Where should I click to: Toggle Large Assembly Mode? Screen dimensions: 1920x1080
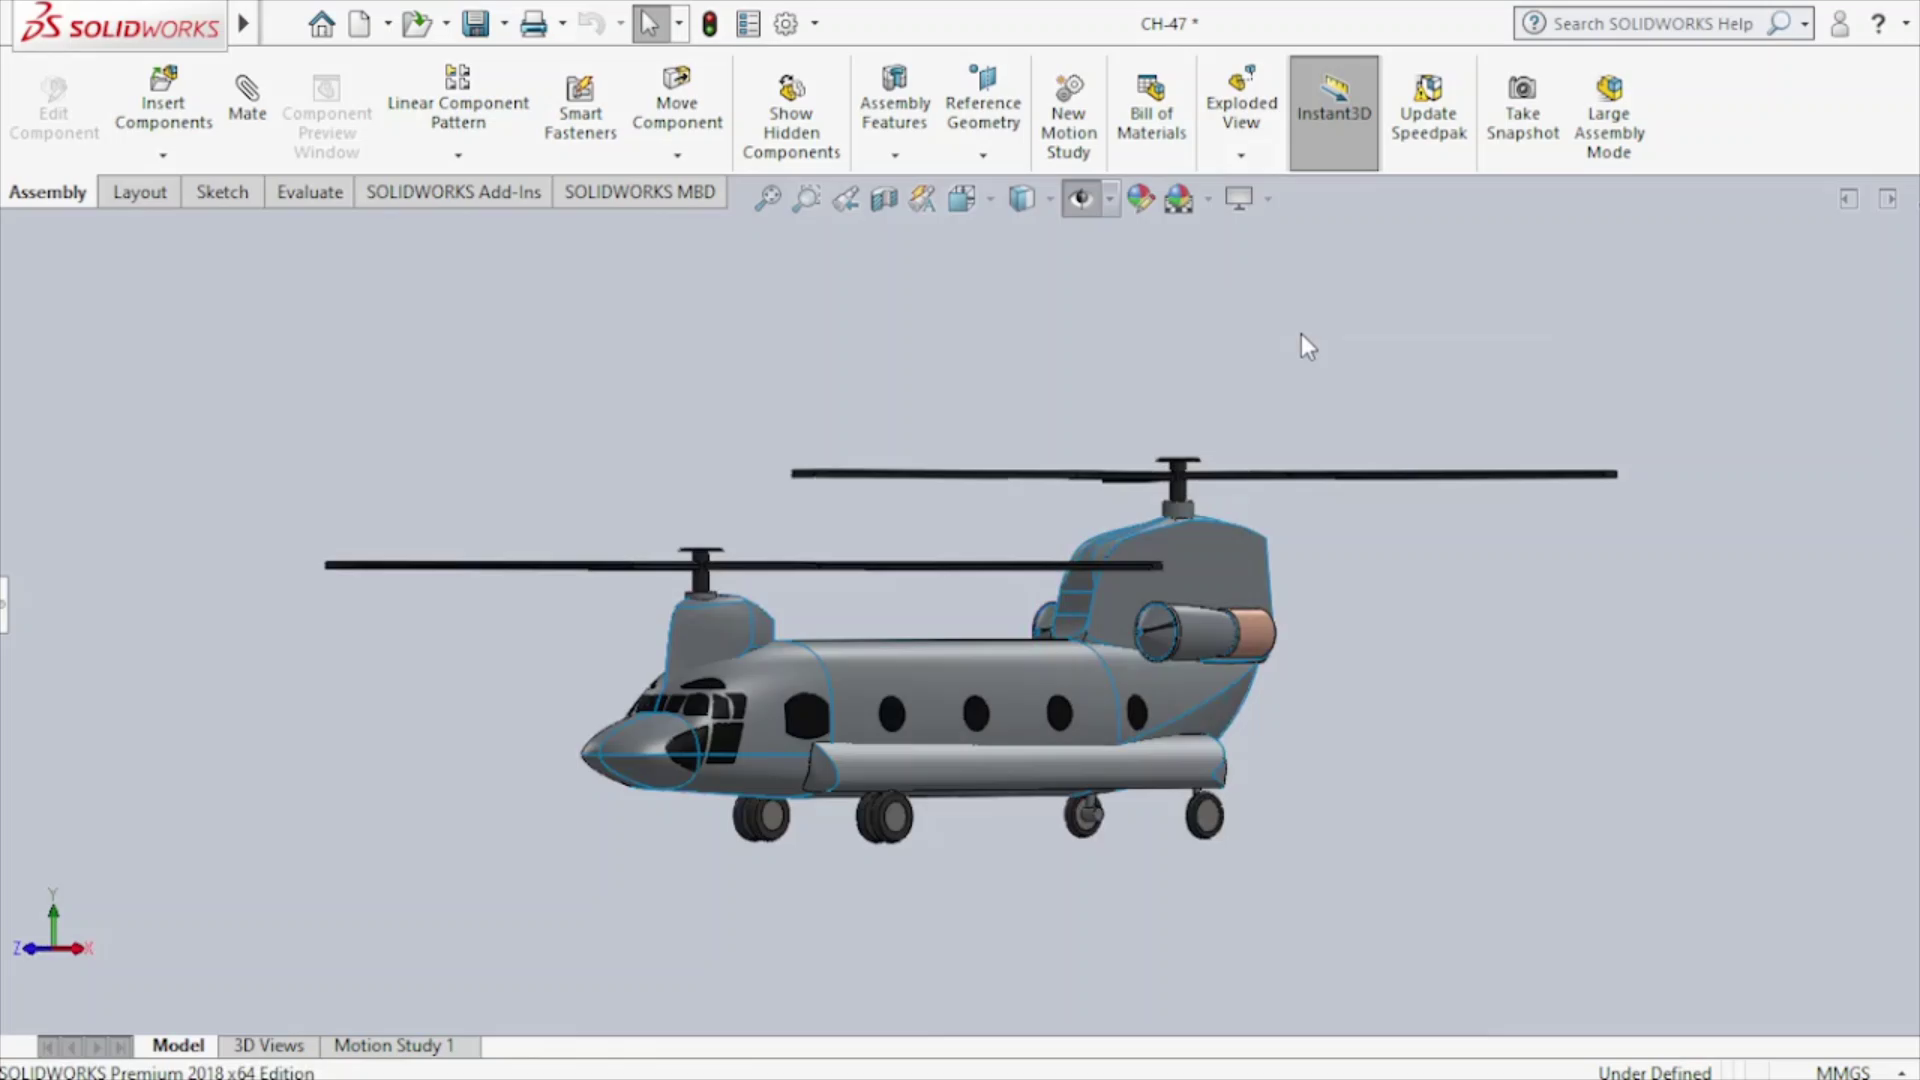click(x=1608, y=90)
